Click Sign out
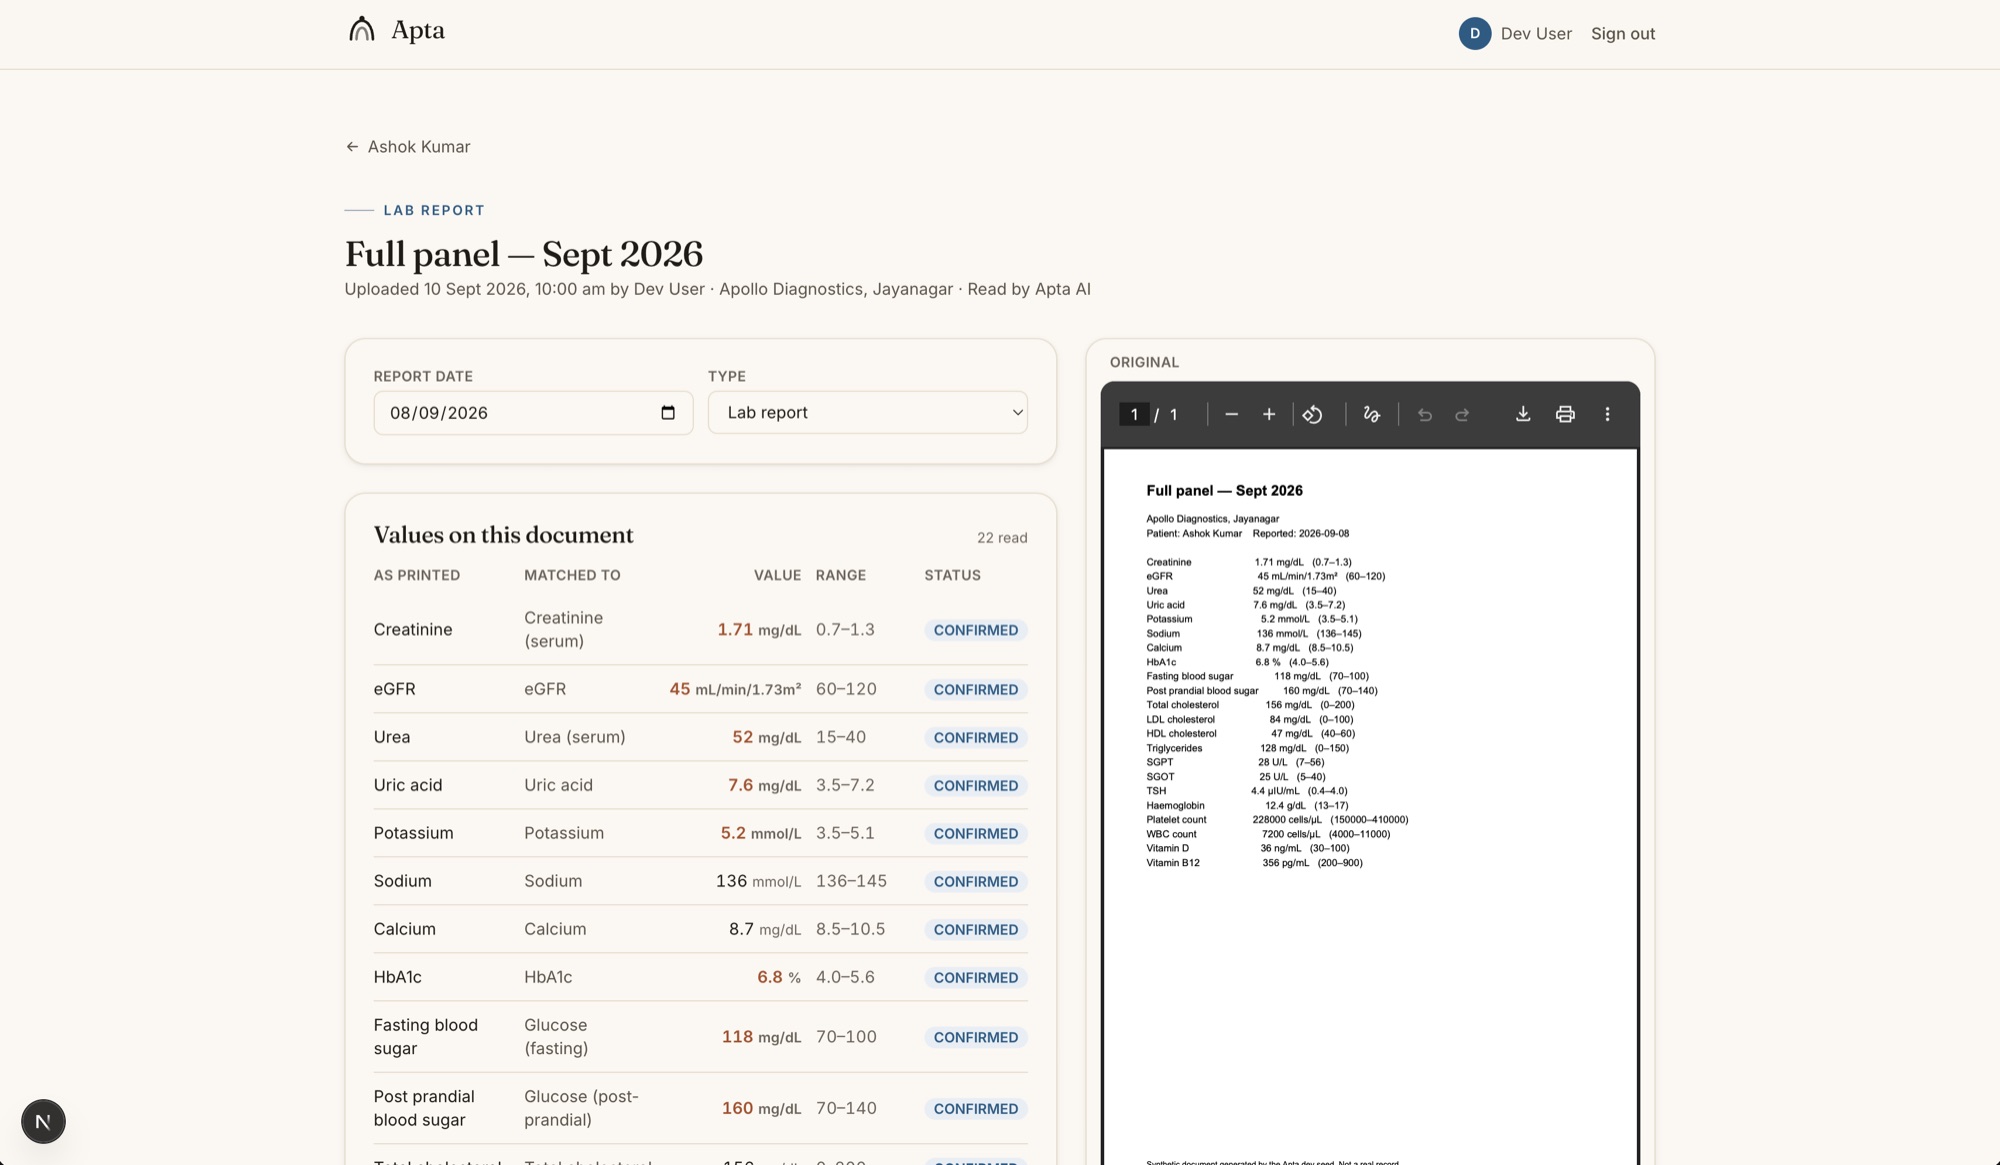The image size is (2000, 1165). tap(1622, 33)
